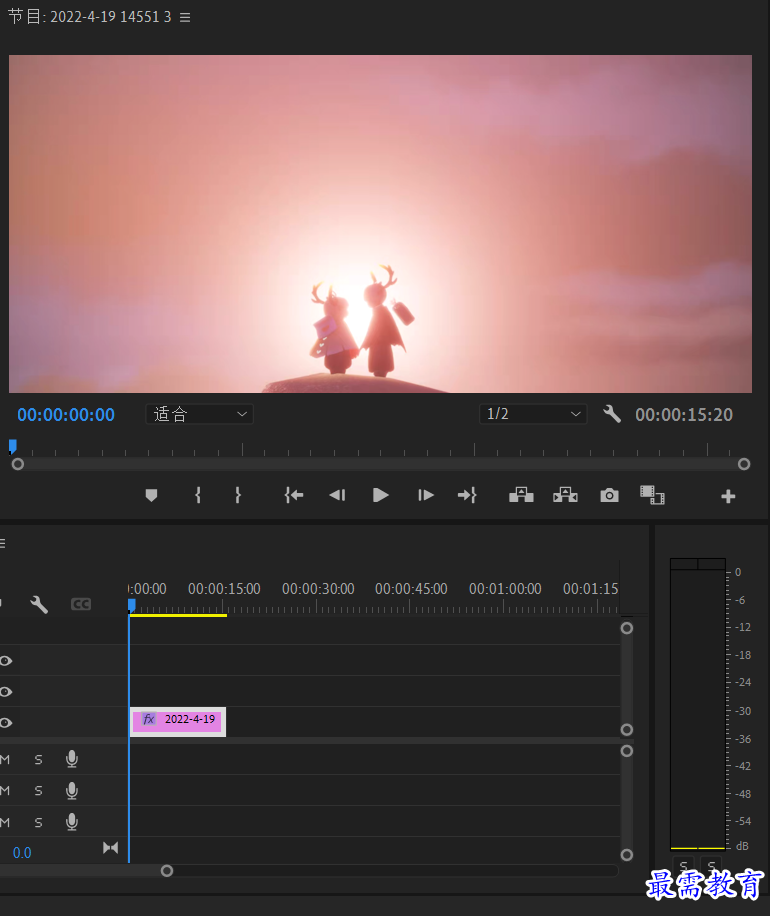Viewport: 770px width, 916px height.
Task: Solo the left channel on the audio meter
Action: 684,865
